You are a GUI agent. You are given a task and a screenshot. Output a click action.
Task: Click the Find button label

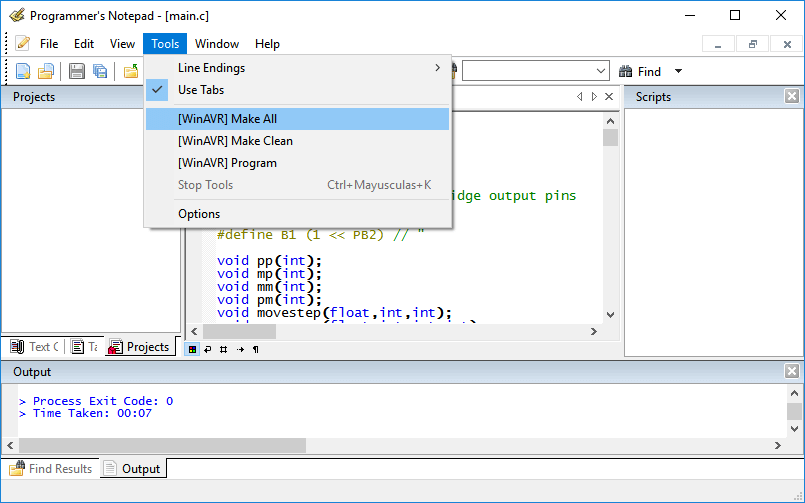[649, 72]
